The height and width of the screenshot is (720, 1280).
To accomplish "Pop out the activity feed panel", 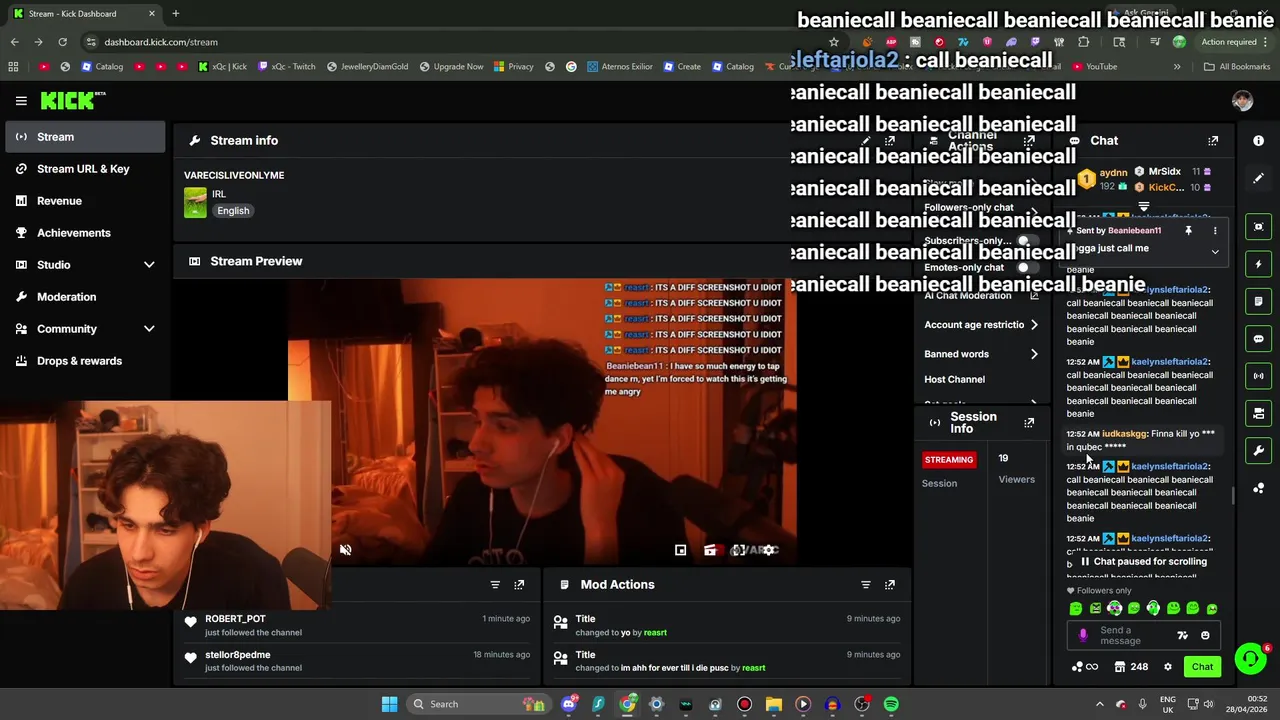I will 519,585.
